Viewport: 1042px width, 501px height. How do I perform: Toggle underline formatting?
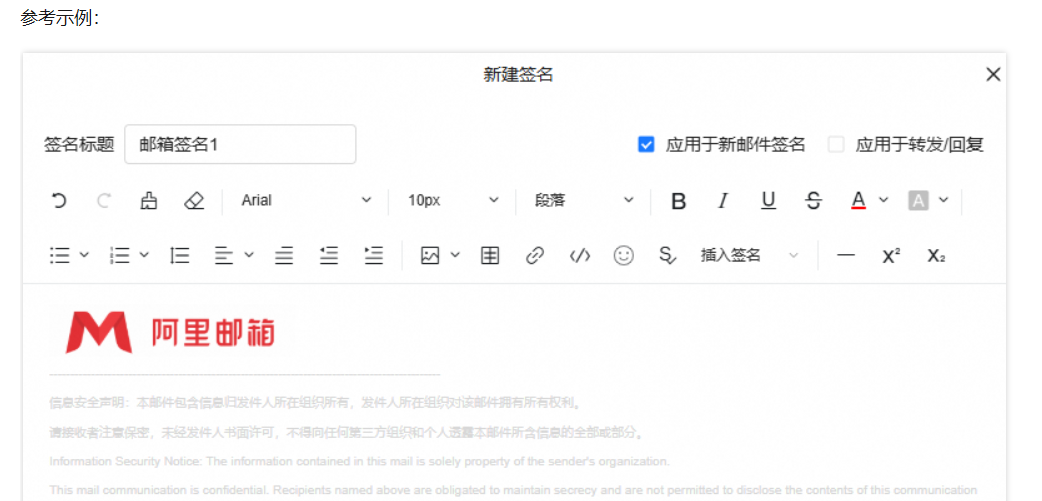click(x=768, y=201)
